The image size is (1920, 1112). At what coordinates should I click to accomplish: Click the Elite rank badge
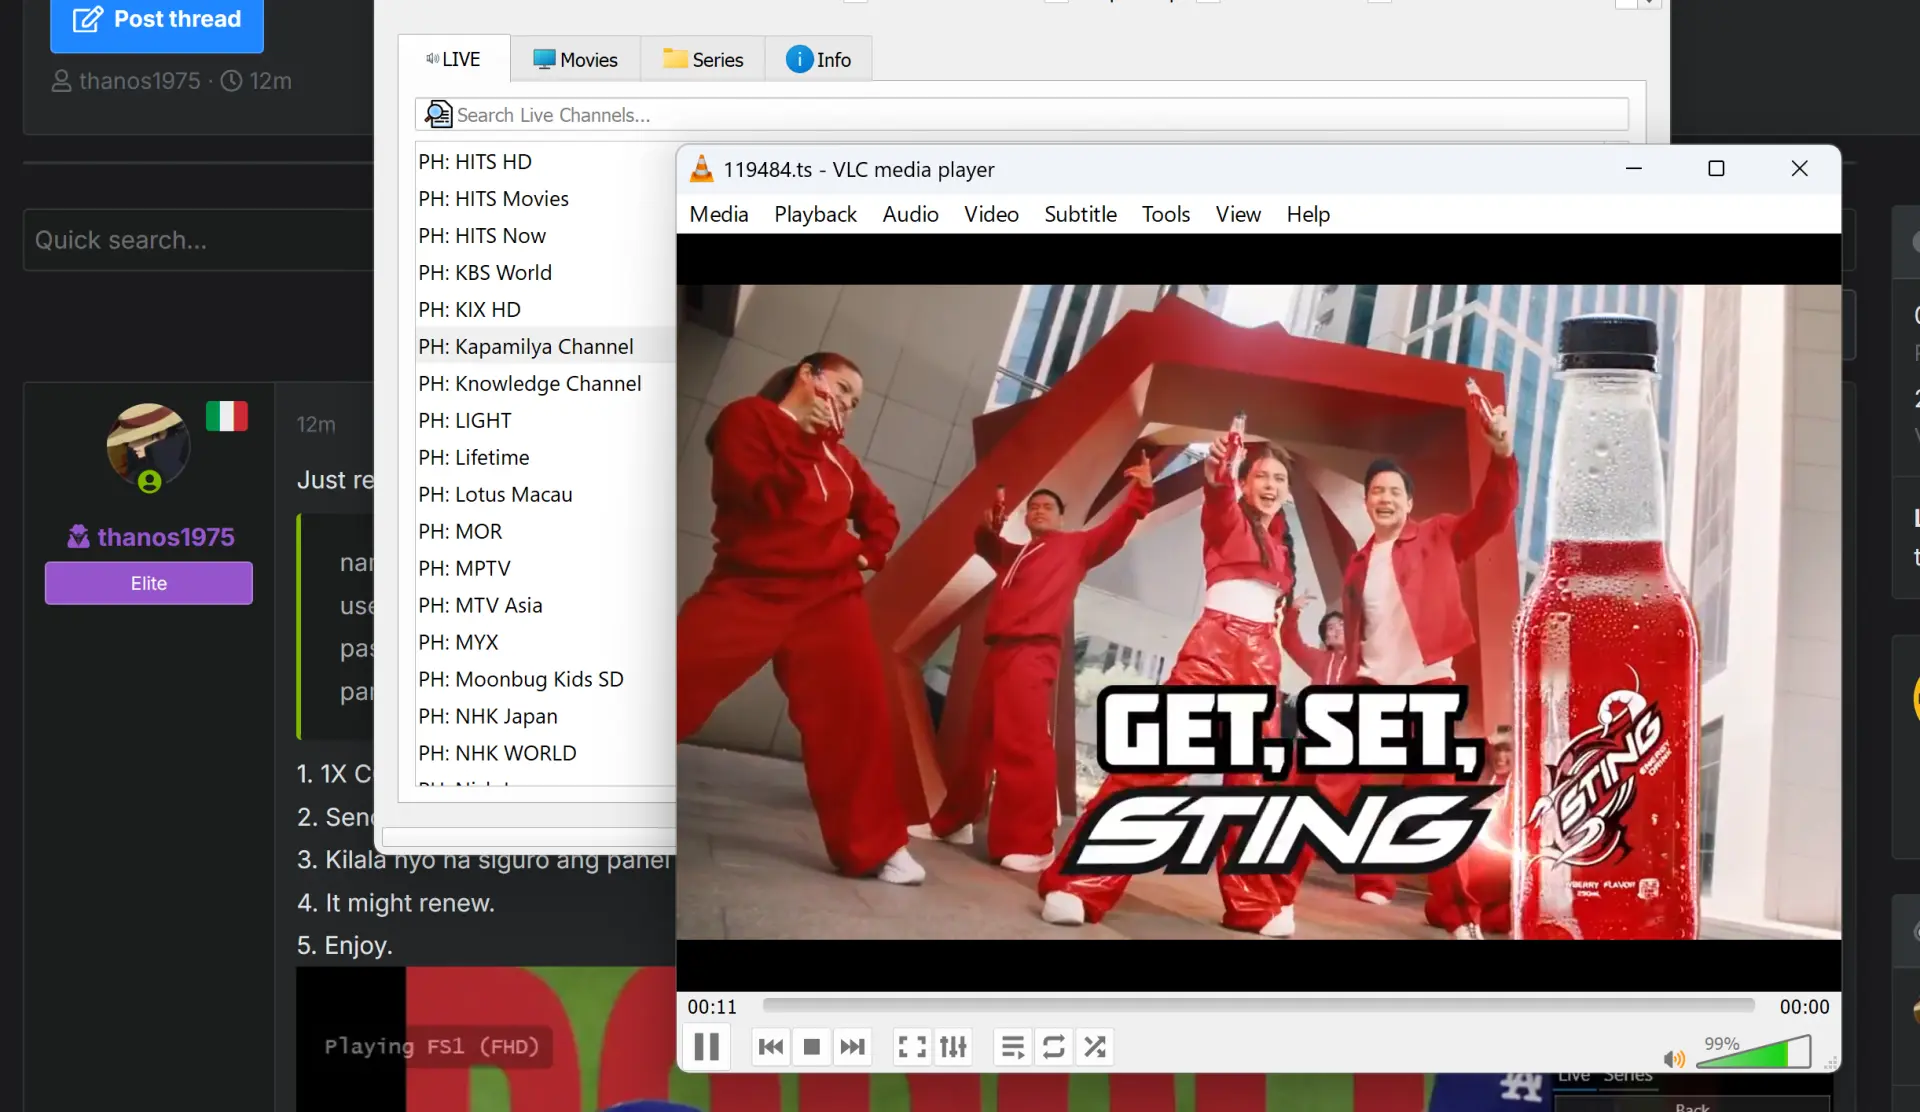point(149,583)
